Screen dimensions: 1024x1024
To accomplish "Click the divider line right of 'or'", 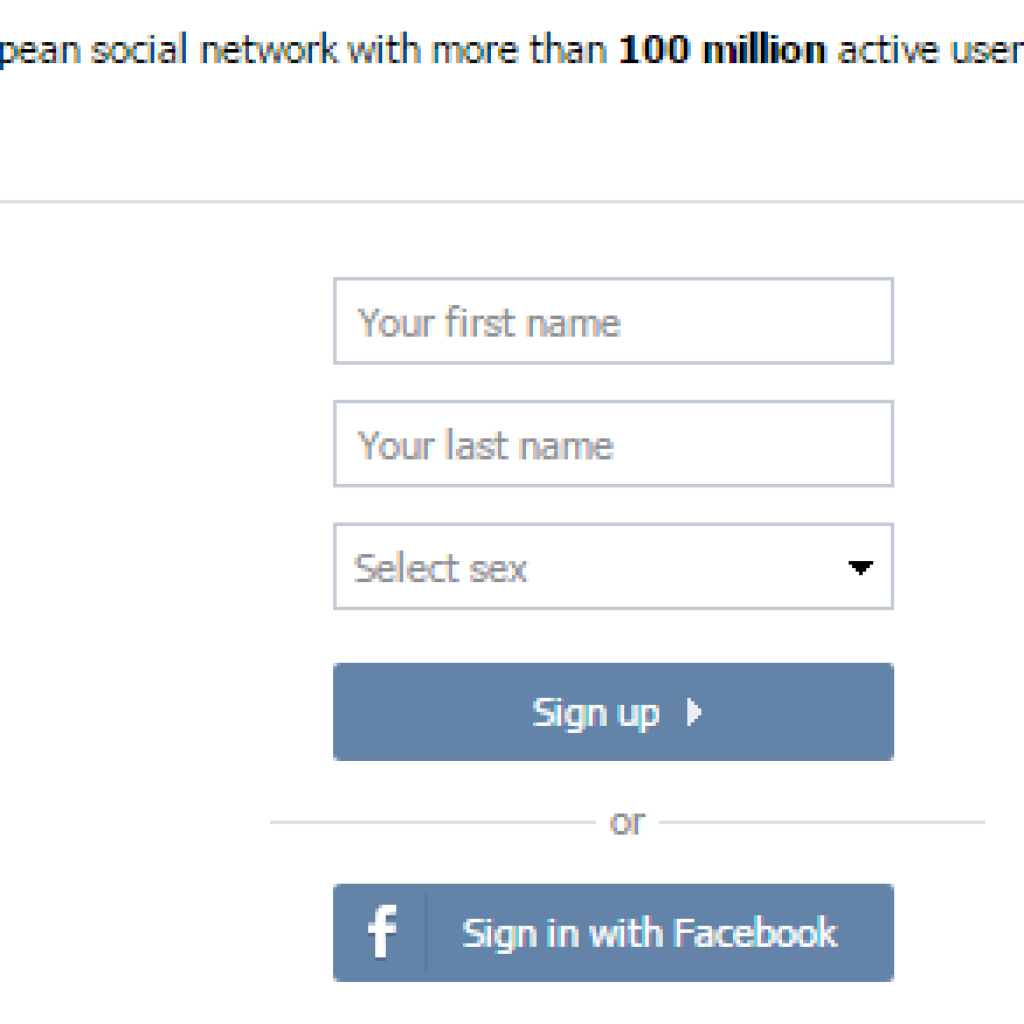I will [820, 823].
